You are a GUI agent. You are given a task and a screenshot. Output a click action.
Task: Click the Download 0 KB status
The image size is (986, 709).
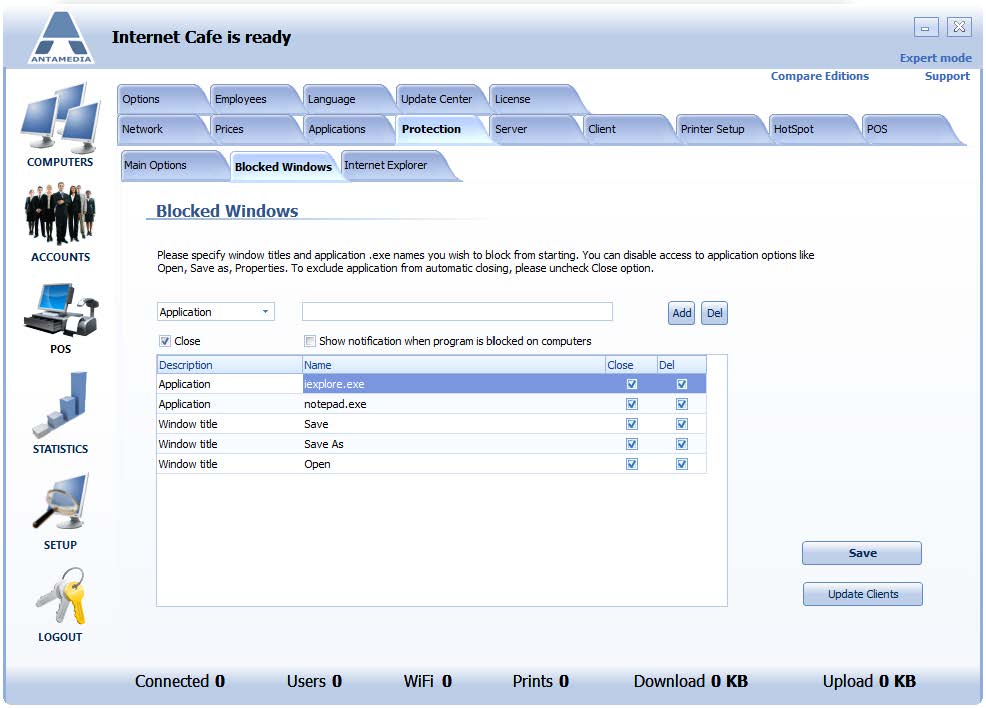coord(690,681)
